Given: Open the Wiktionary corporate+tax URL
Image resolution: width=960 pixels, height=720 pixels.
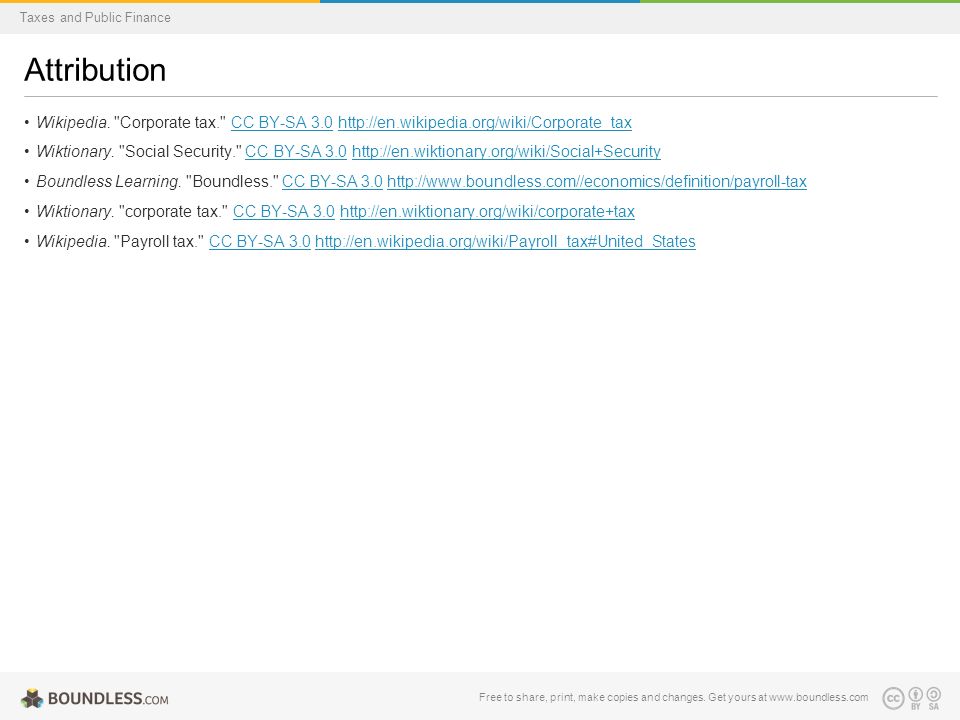Looking at the screenshot, I should point(487,212).
